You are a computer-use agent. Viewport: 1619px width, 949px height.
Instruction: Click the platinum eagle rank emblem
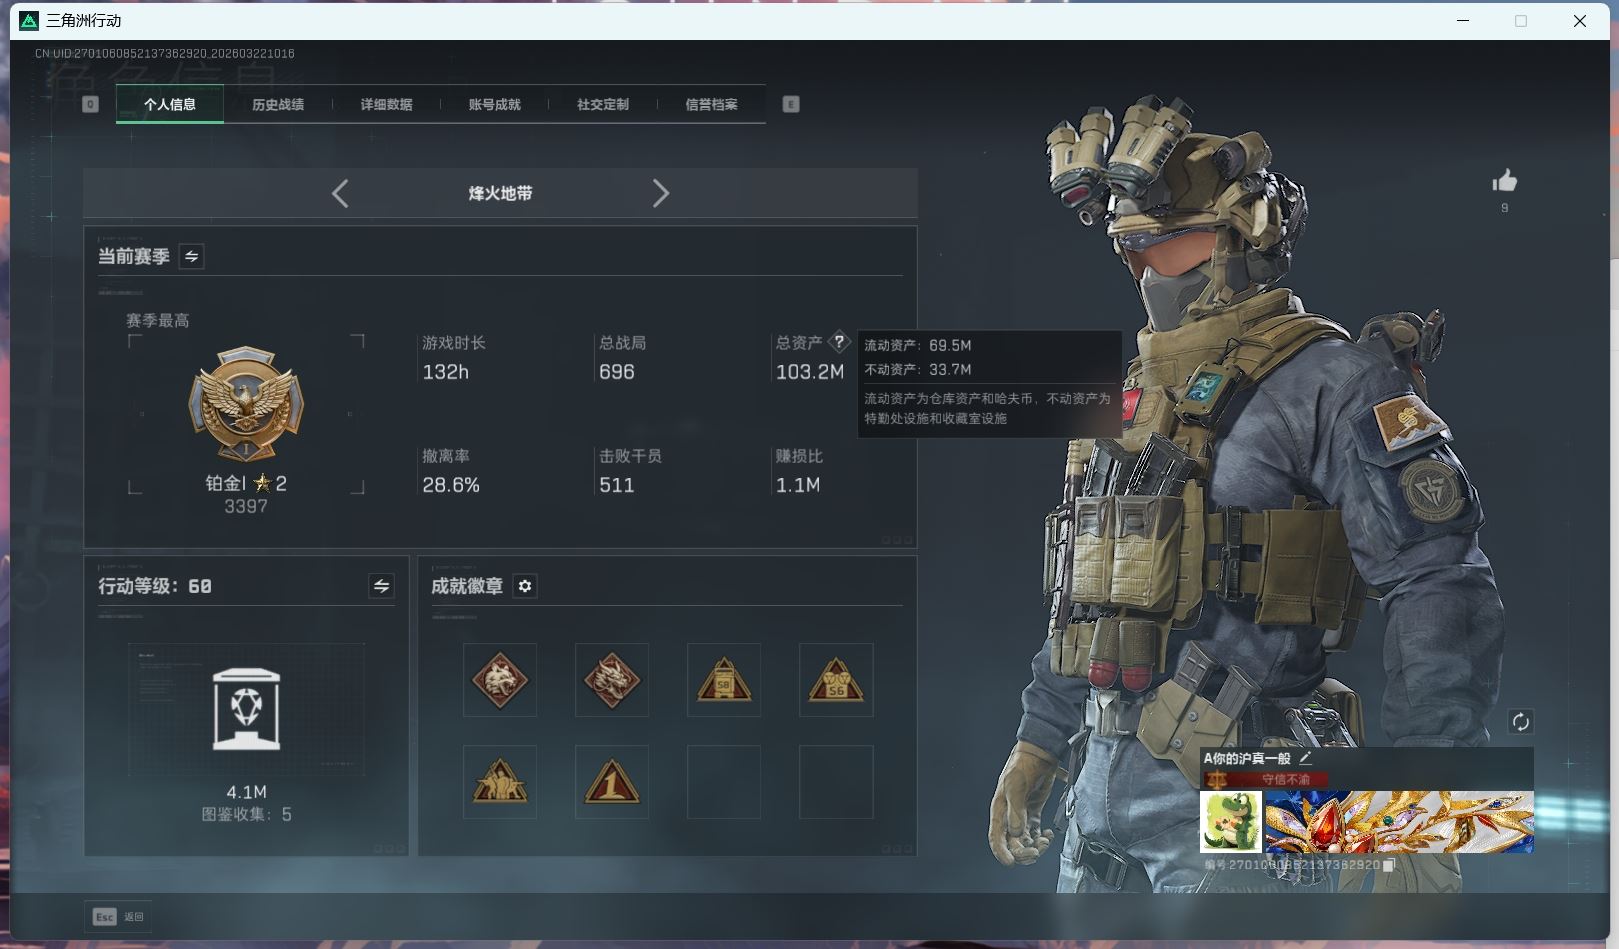pos(246,405)
